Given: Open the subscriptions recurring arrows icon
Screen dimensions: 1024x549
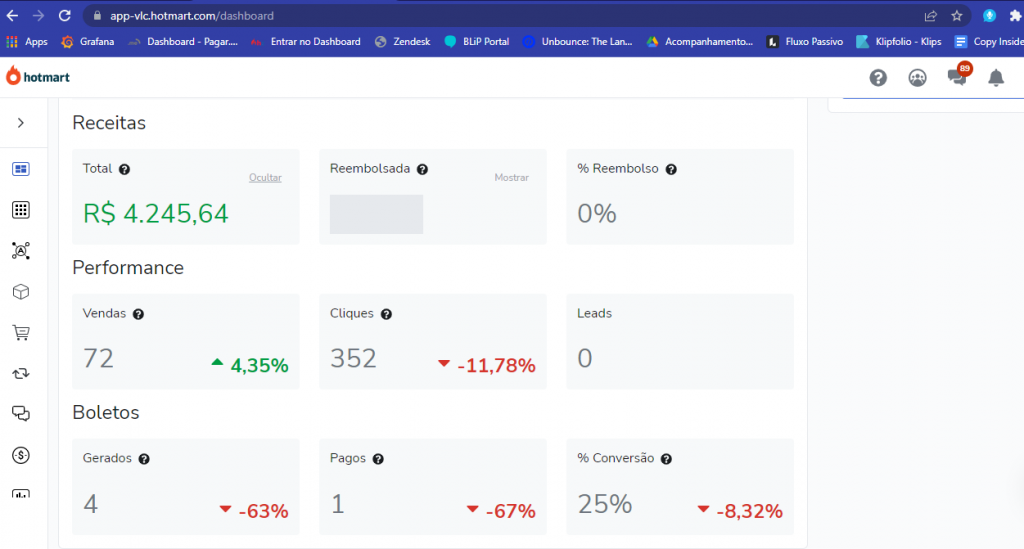Looking at the screenshot, I should click(x=21, y=373).
